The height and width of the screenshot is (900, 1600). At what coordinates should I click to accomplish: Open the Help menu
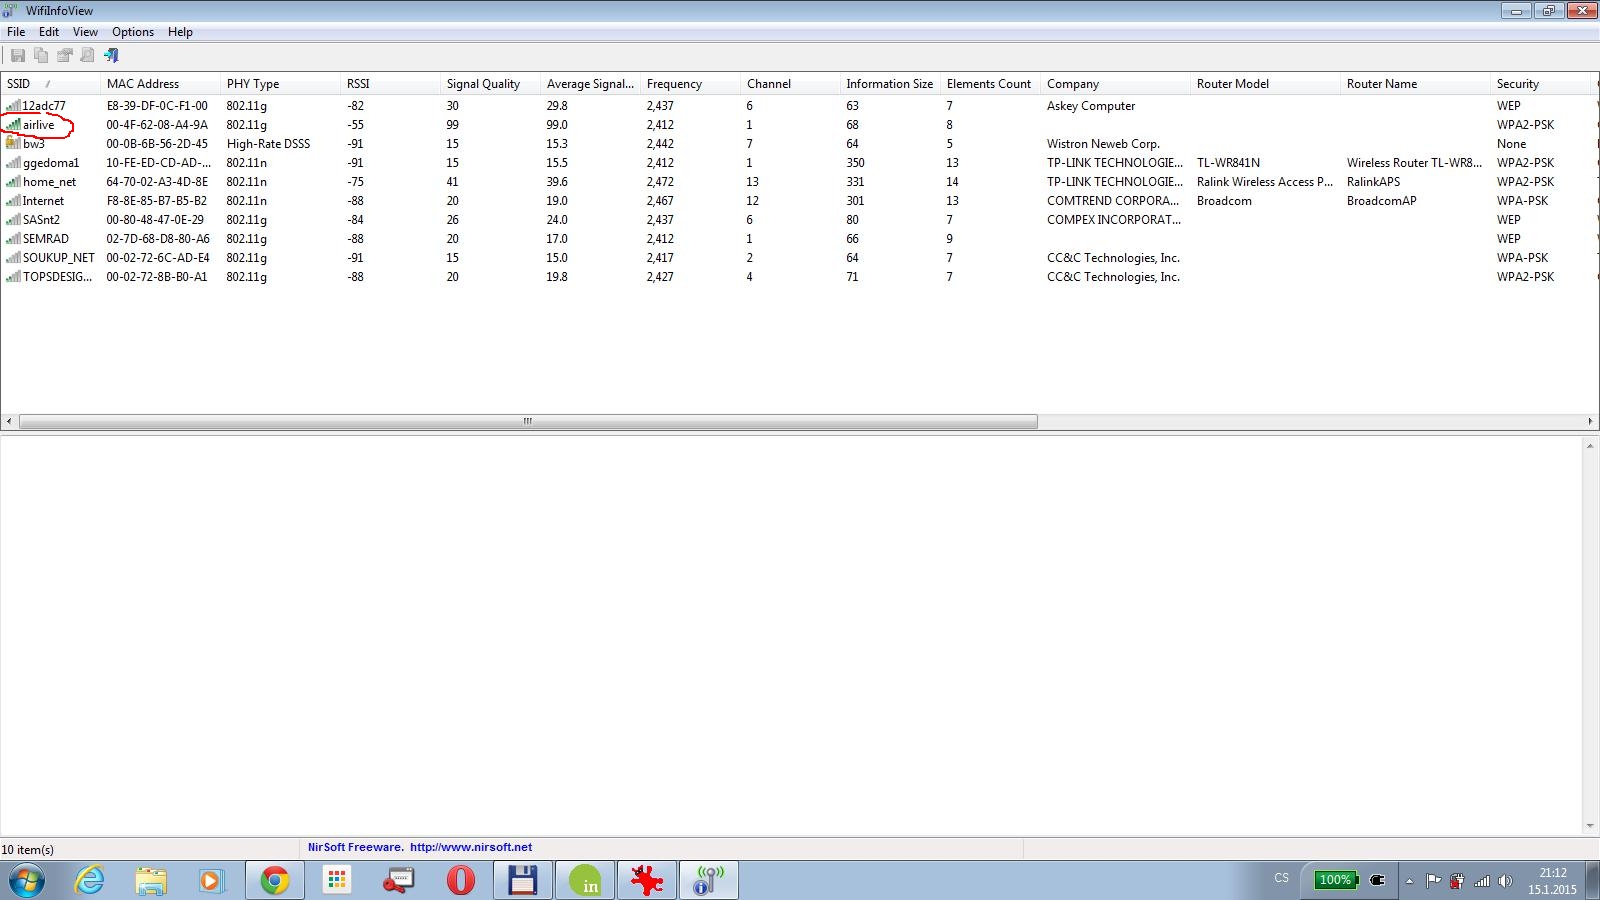pos(180,32)
